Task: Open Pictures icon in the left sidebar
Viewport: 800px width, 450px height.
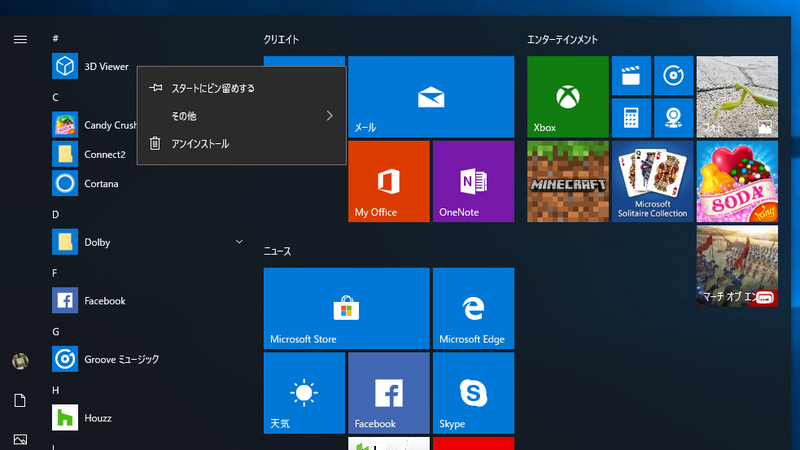Action: (x=20, y=439)
